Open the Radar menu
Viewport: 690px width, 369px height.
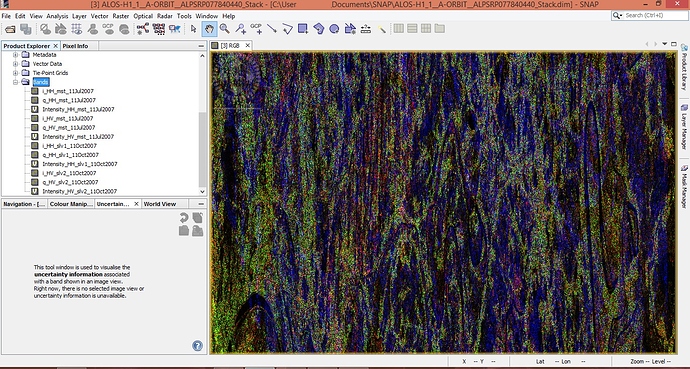pyautogui.click(x=165, y=16)
